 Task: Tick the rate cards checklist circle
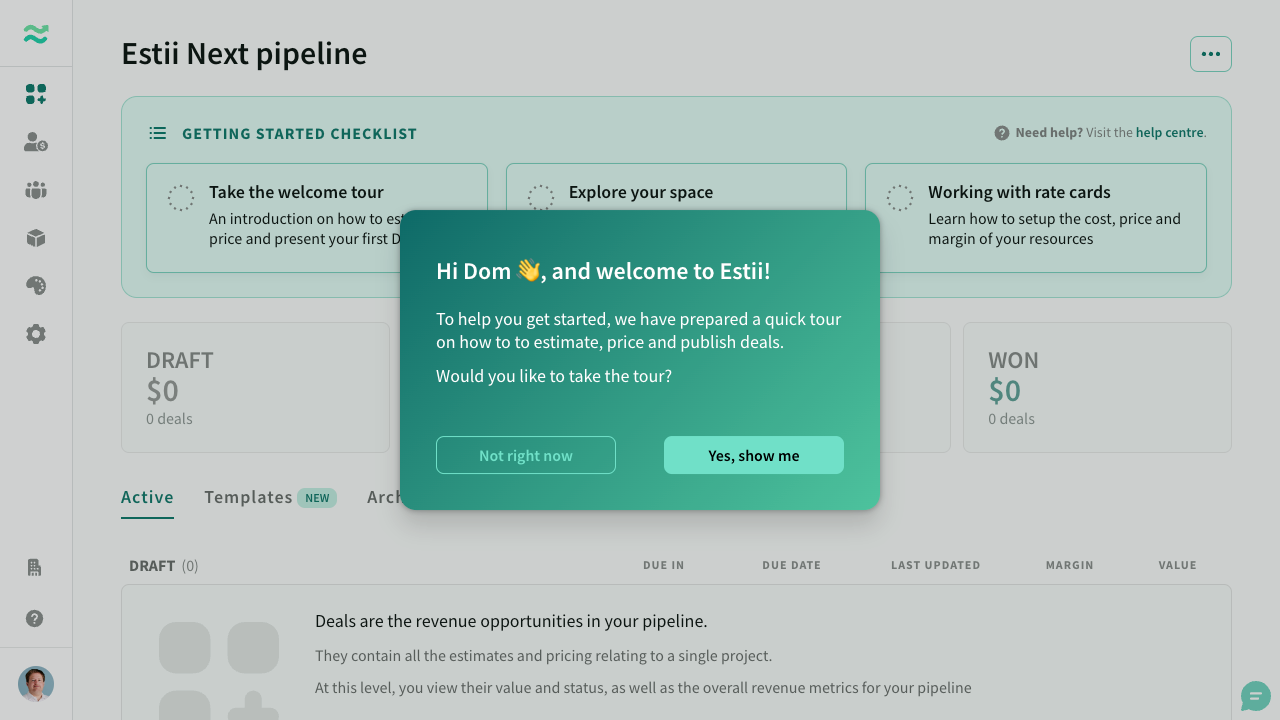pyautogui.click(x=900, y=198)
